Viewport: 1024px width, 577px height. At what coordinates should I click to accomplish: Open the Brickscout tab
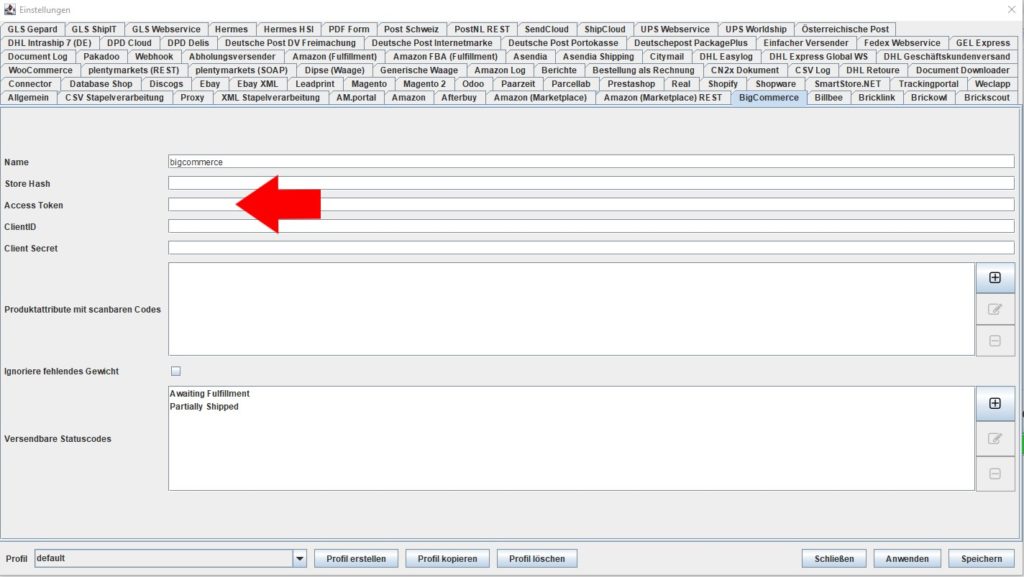[987, 98]
